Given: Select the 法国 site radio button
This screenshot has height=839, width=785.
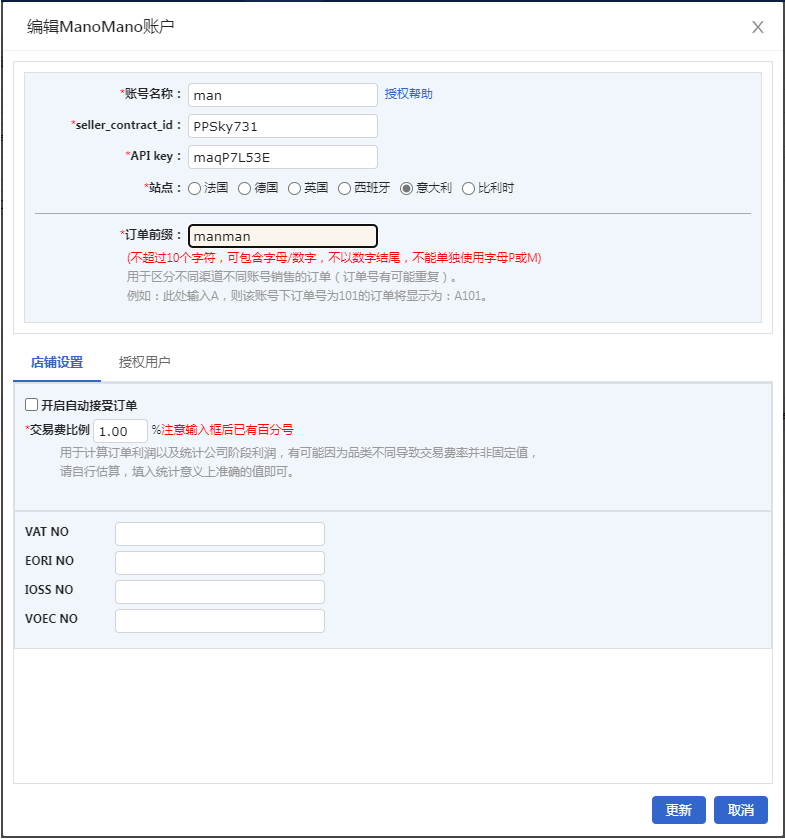Looking at the screenshot, I should [x=195, y=188].
